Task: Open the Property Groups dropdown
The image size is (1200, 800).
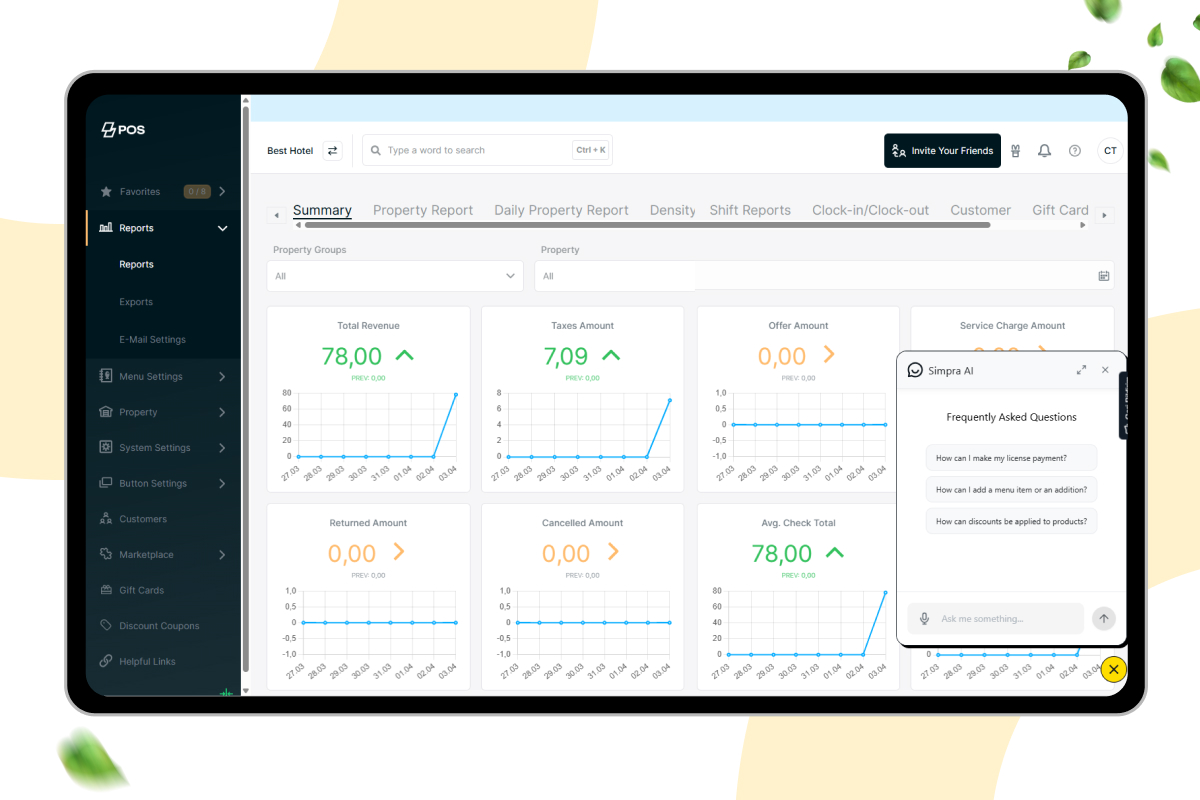Action: (395, 276)
